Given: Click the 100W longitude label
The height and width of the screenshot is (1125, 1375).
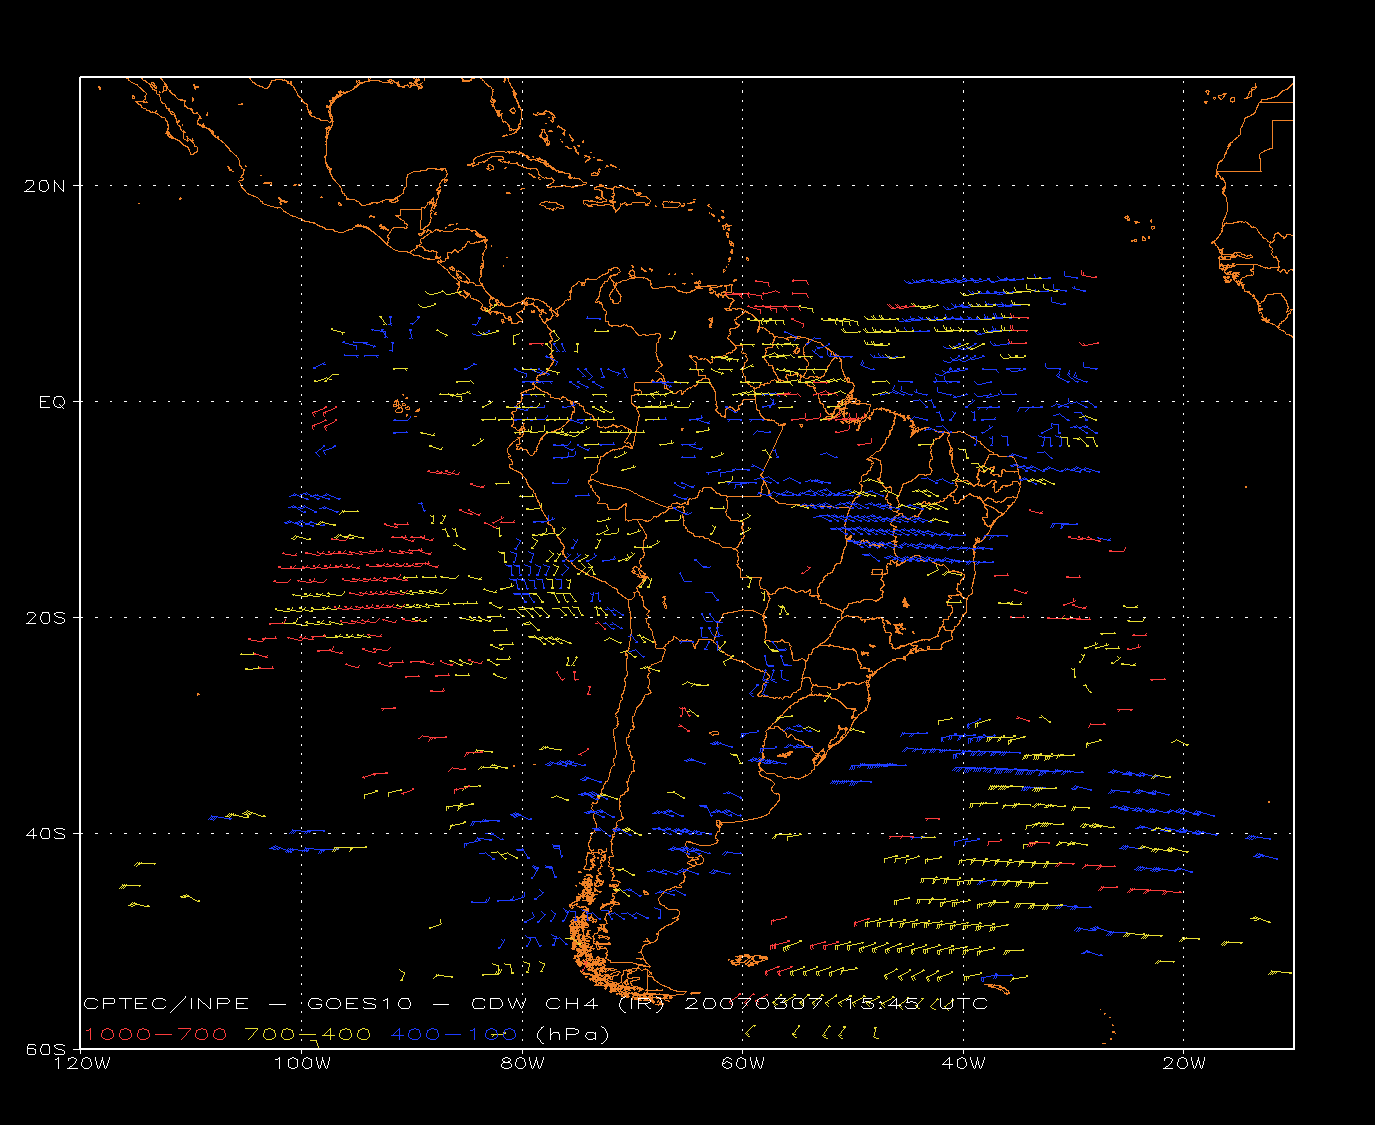Looking at the screenshot, I should tap(302, 1064).
